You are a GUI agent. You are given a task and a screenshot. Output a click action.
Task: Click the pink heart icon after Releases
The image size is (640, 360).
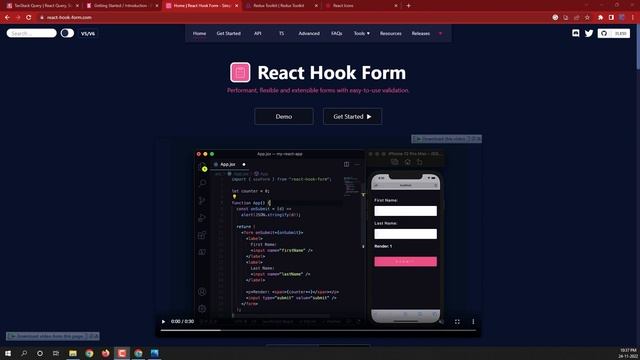pyautogui.click(x=440, y=33)
